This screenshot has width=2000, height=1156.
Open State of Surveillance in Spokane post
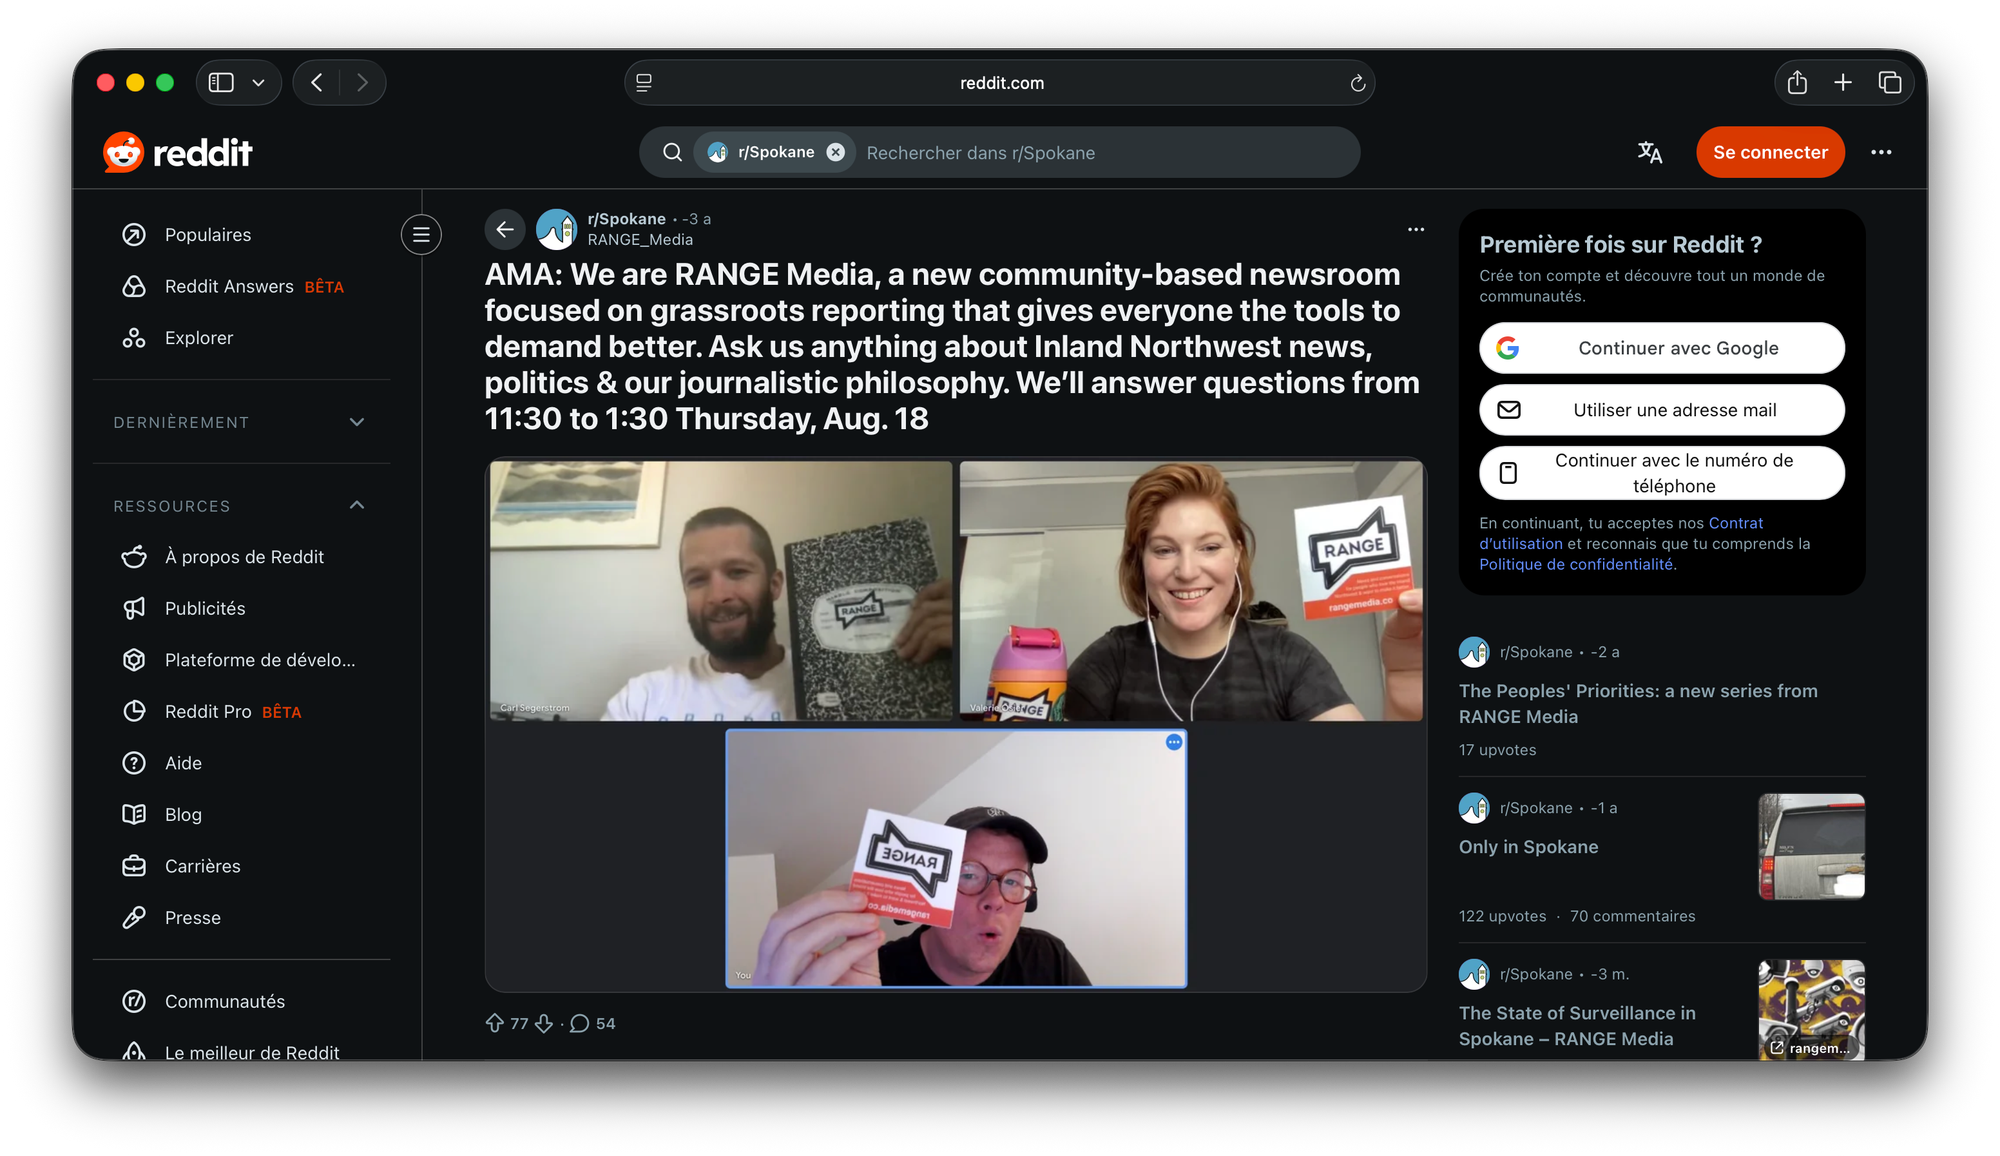[1577, 1026]
